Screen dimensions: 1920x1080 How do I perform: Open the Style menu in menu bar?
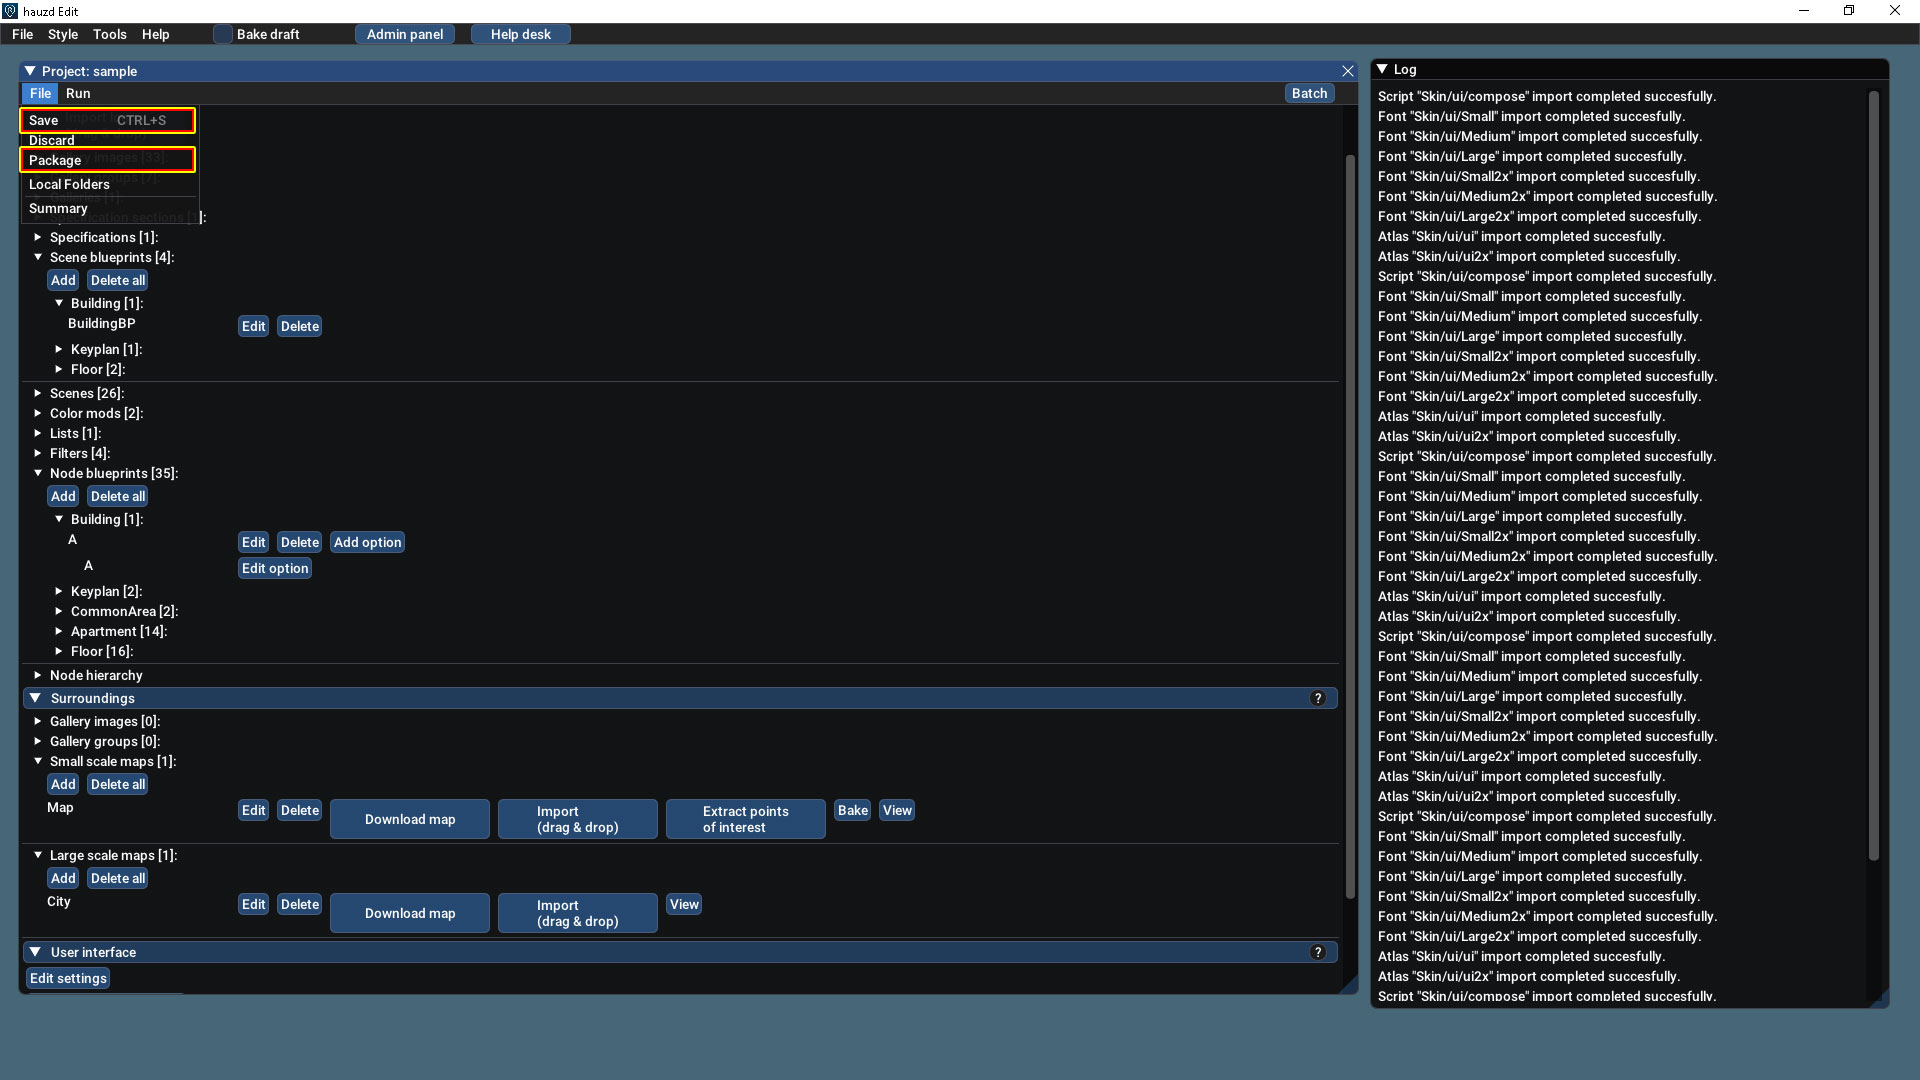pyautogui.click(x=63, y=34)
